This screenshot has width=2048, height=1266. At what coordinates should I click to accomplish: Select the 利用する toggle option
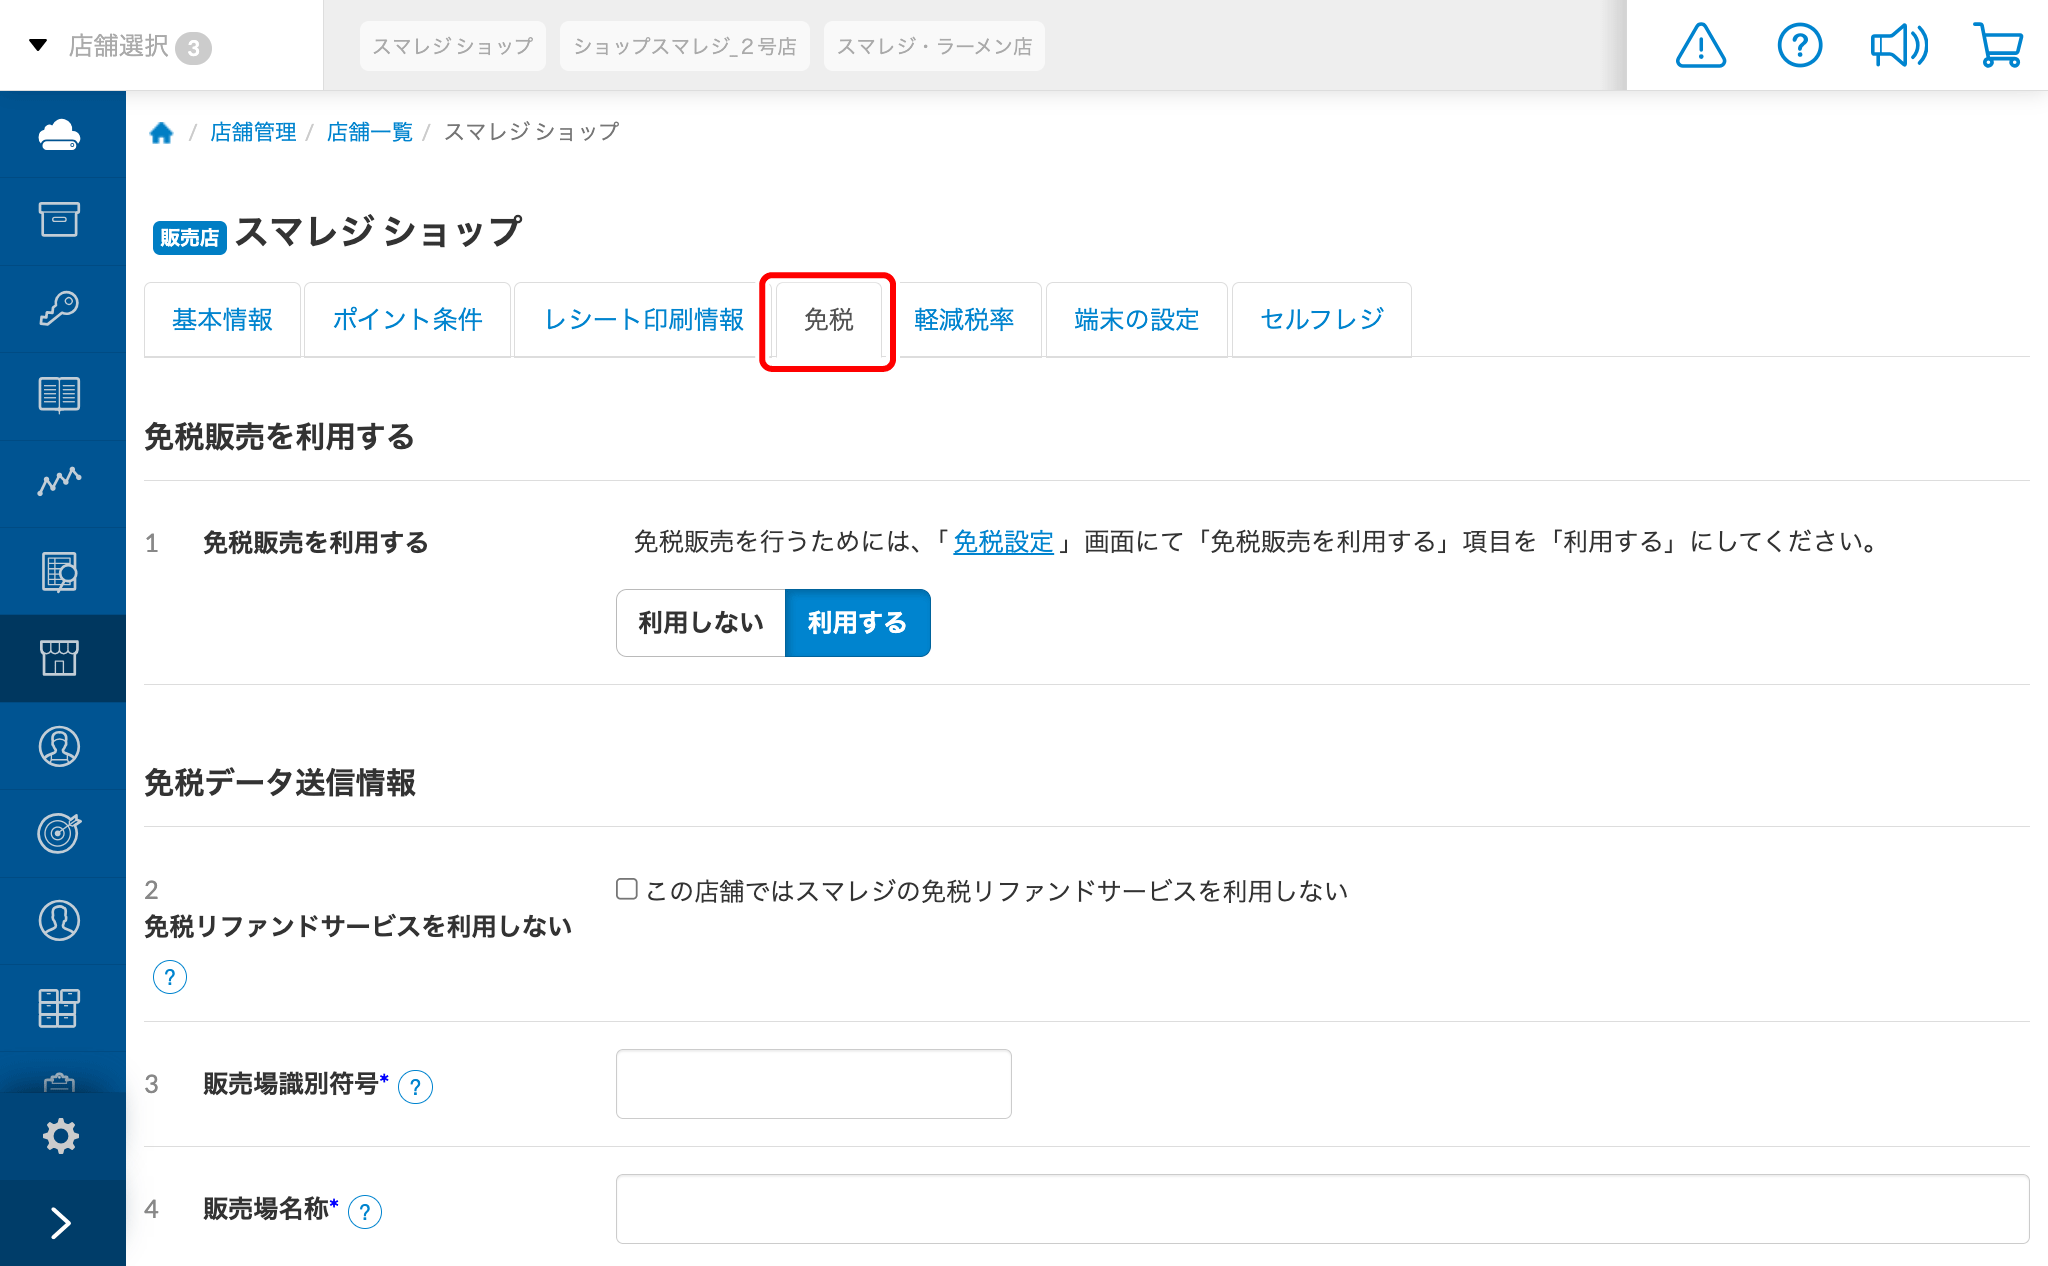pyautogui.click(x=858, y=623)
